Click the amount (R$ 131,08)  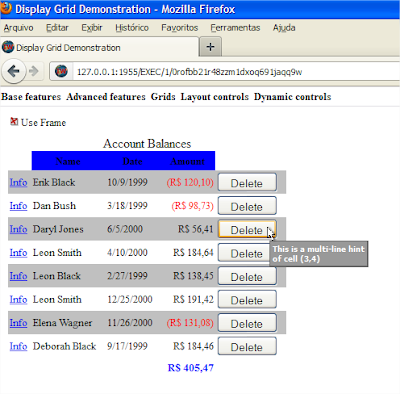[190, 323]
